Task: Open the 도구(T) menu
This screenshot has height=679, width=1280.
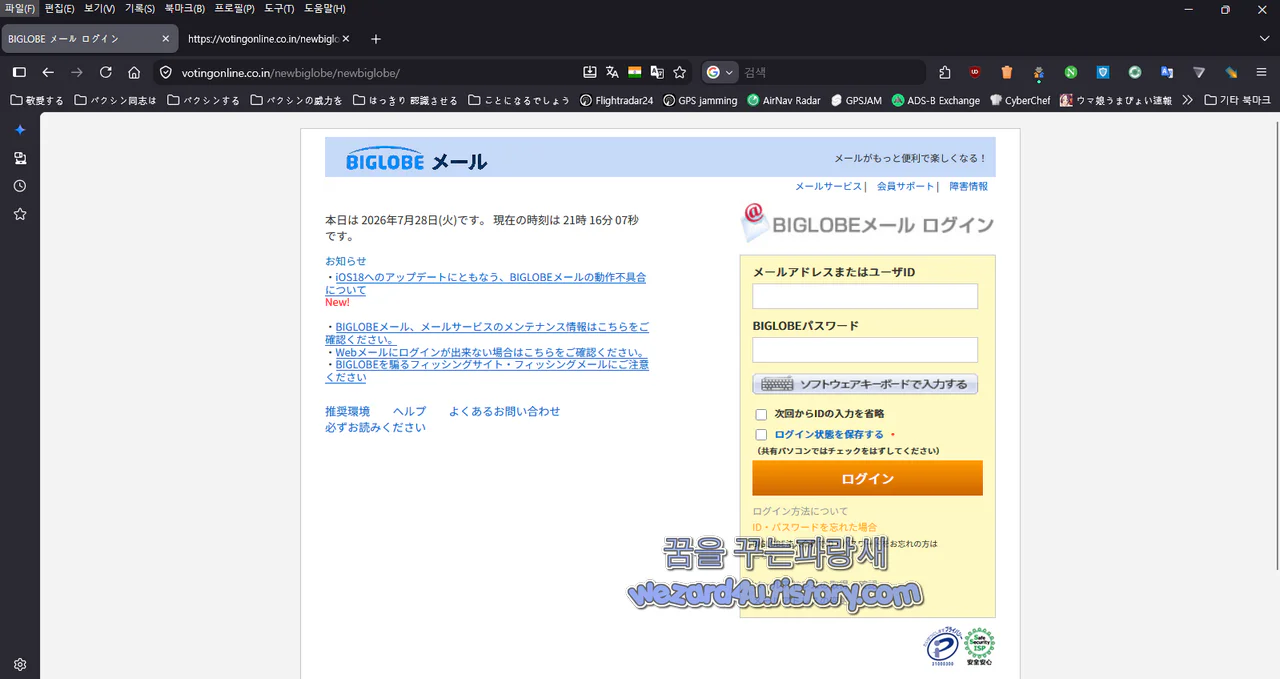Action: pyautogui.click(x=279, y=8)
